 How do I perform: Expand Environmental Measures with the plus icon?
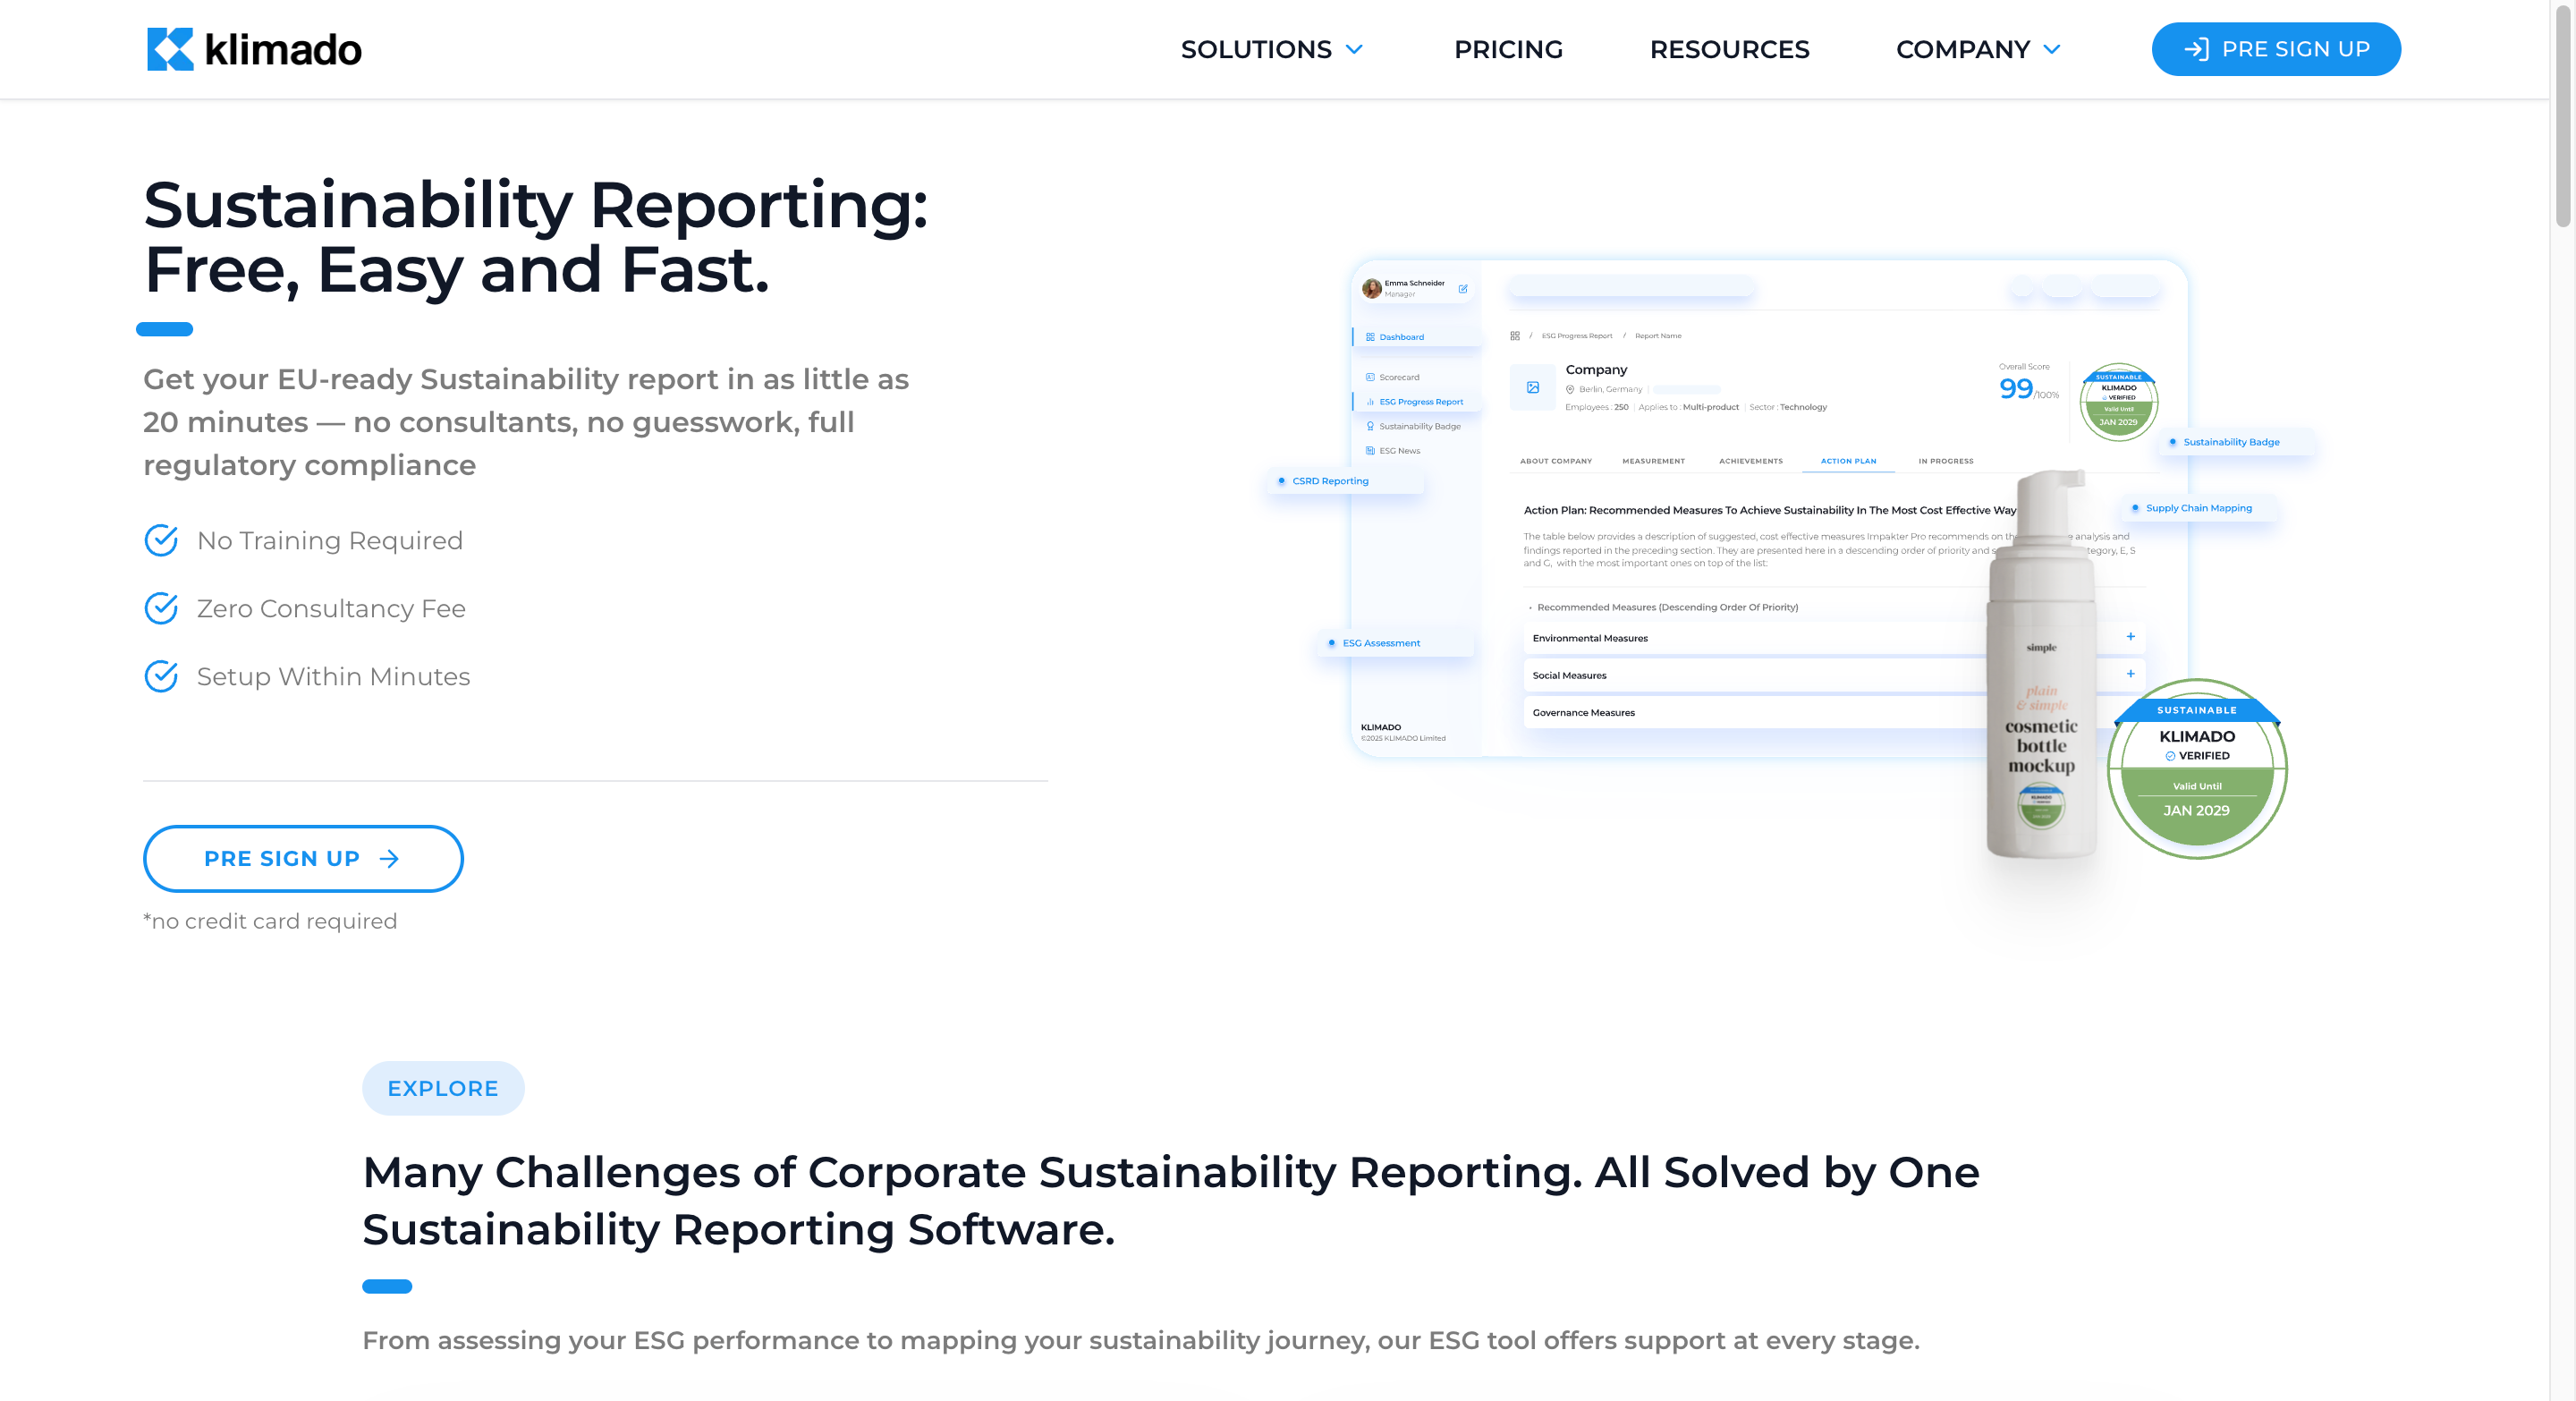[x=2130, y=637]
